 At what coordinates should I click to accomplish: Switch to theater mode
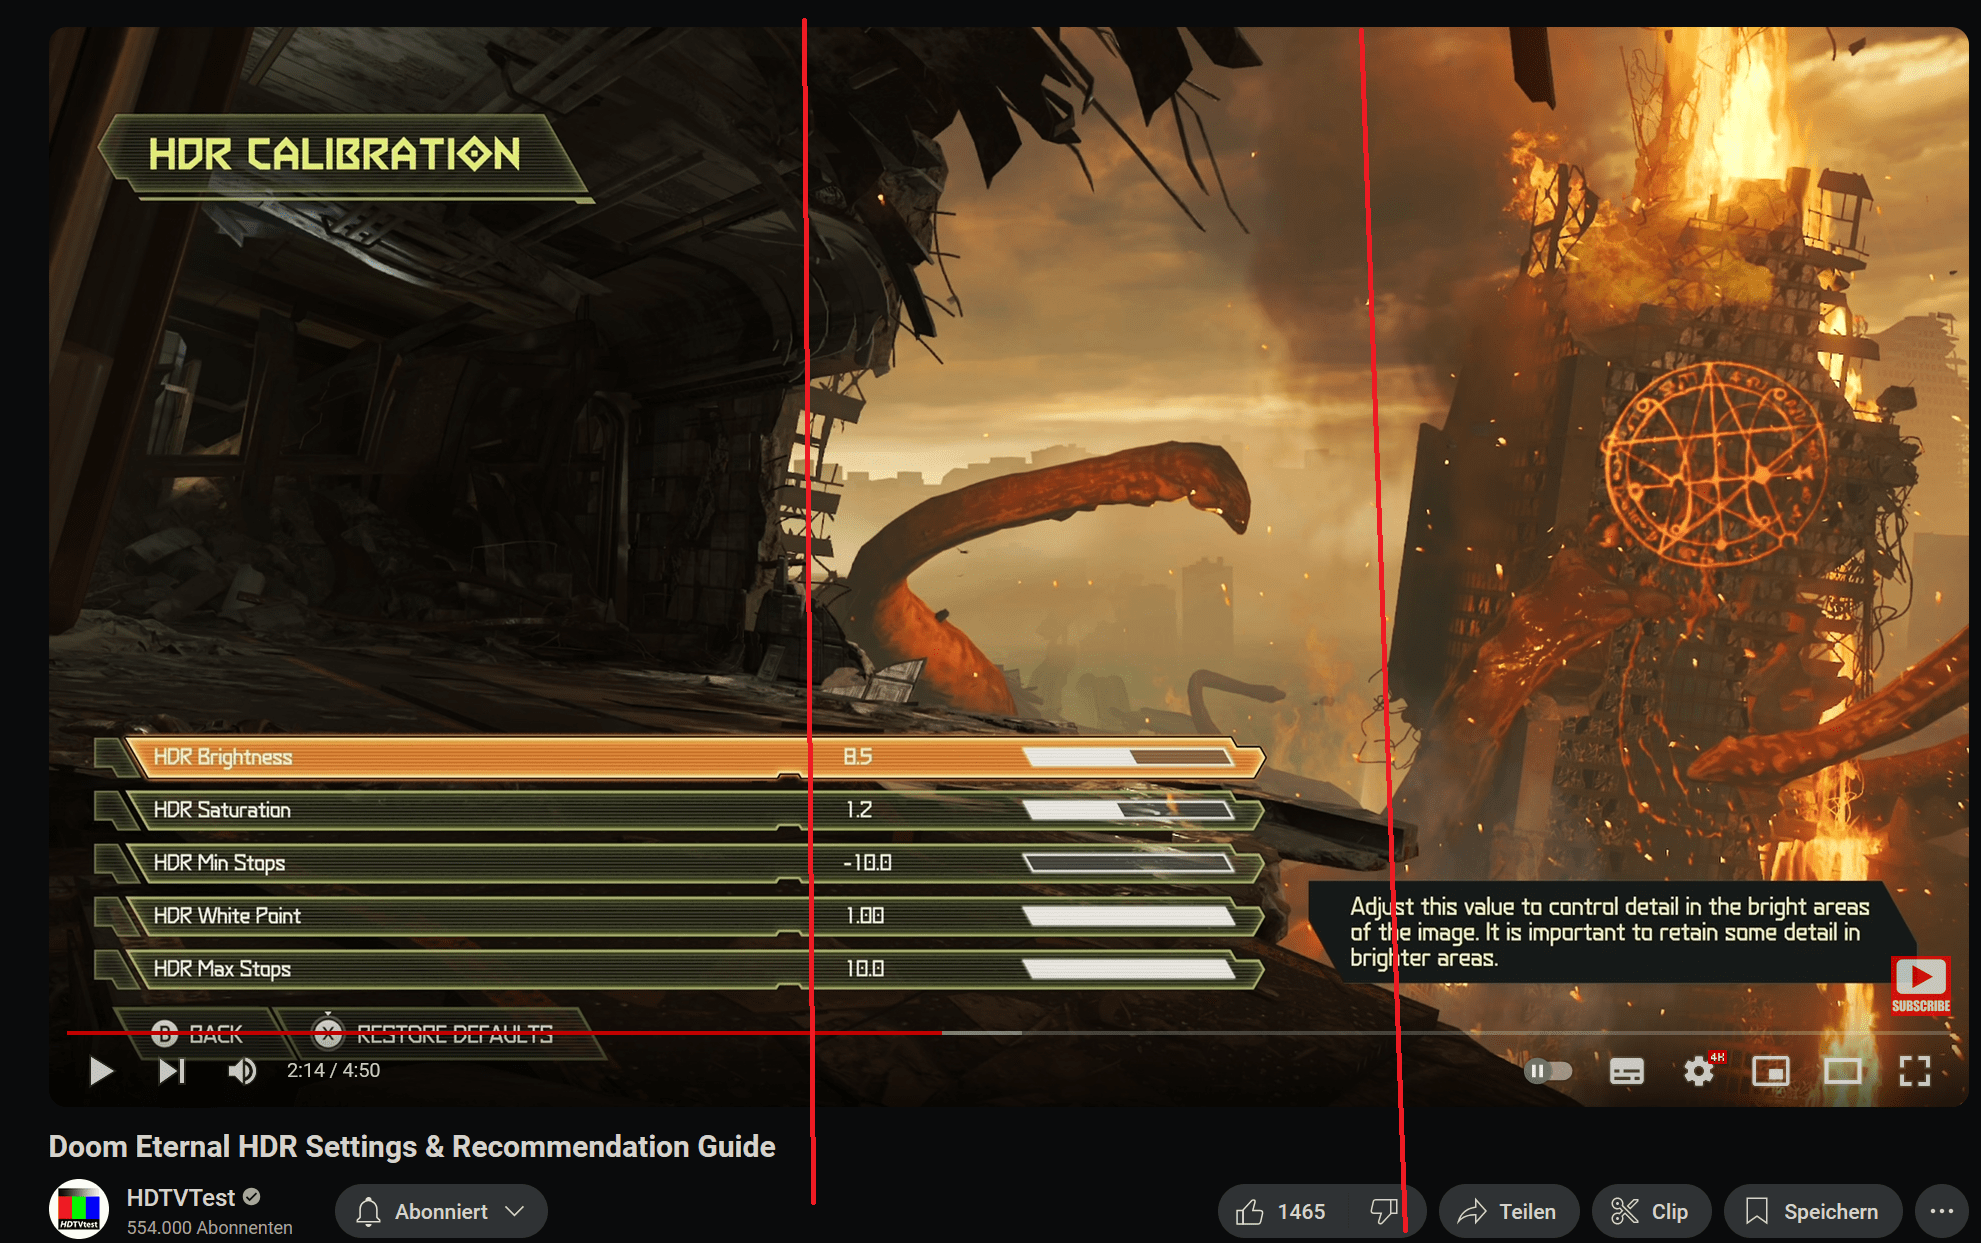pyautogui.click(x=1842, y=1071)
